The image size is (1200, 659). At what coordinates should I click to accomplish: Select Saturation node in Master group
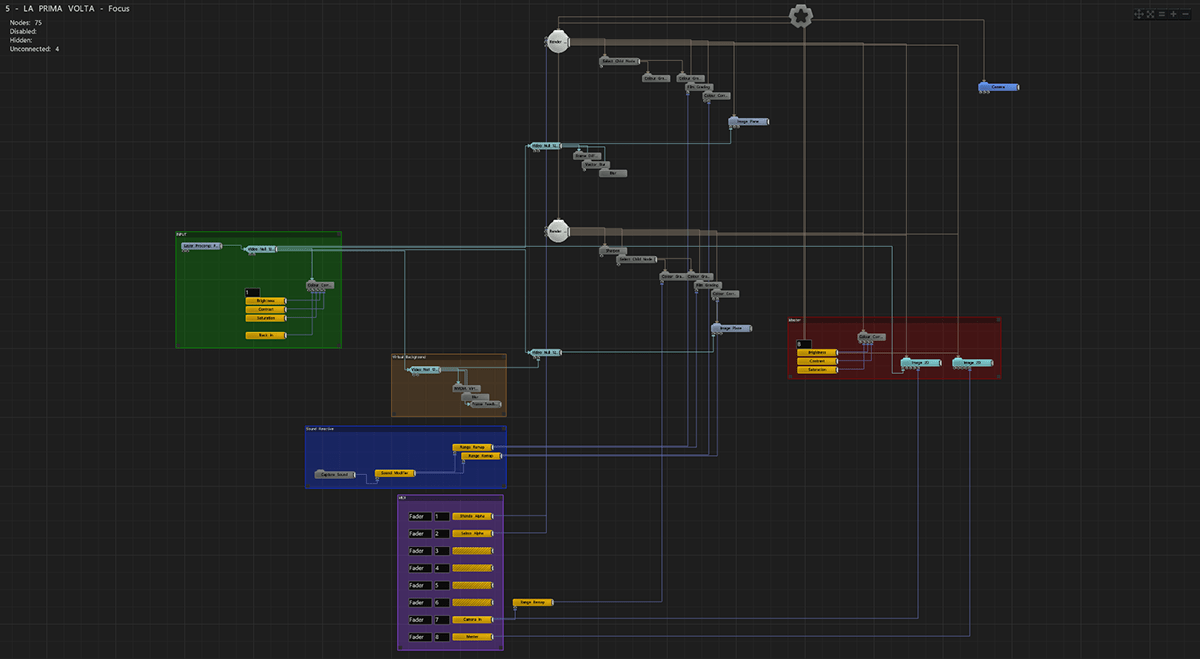tap(817, 370)
